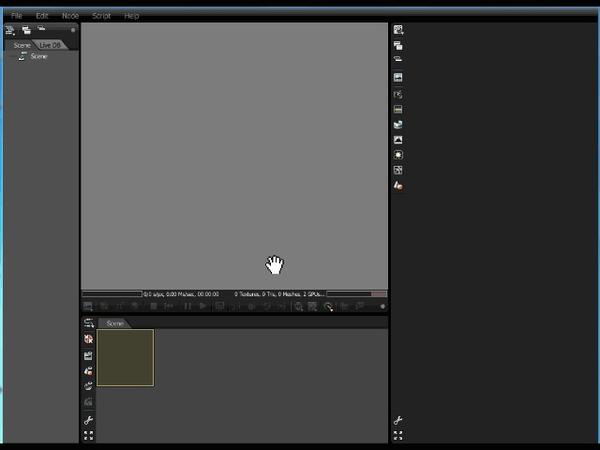Click the stacked-windows icon in the outliner toolbar

click(26, 30)
